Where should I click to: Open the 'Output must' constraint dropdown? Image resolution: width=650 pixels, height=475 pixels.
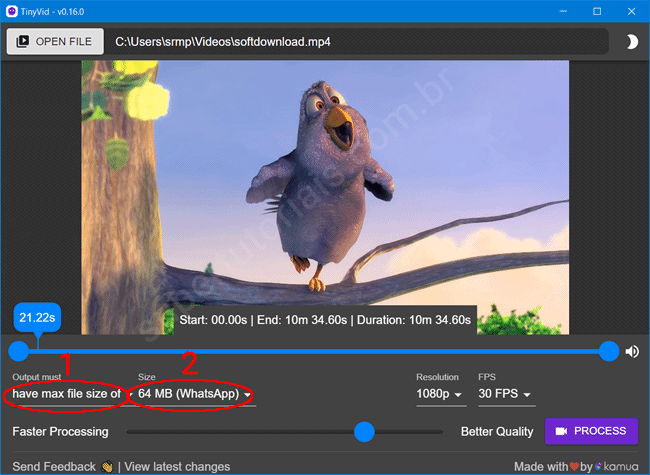point(68,394)
